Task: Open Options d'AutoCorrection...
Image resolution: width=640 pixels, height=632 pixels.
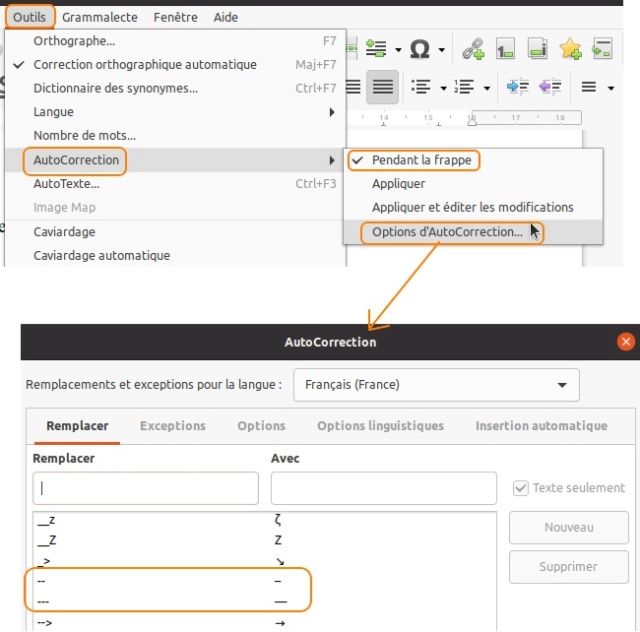Action: 473,232
